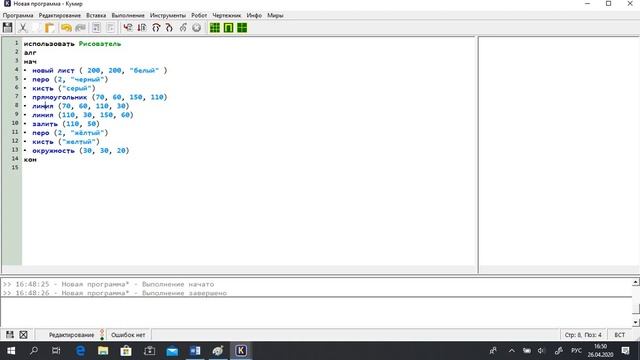Screen dimensions: 640x360
Task: Save console output via status bar disk icon
Action: point(10,335)
